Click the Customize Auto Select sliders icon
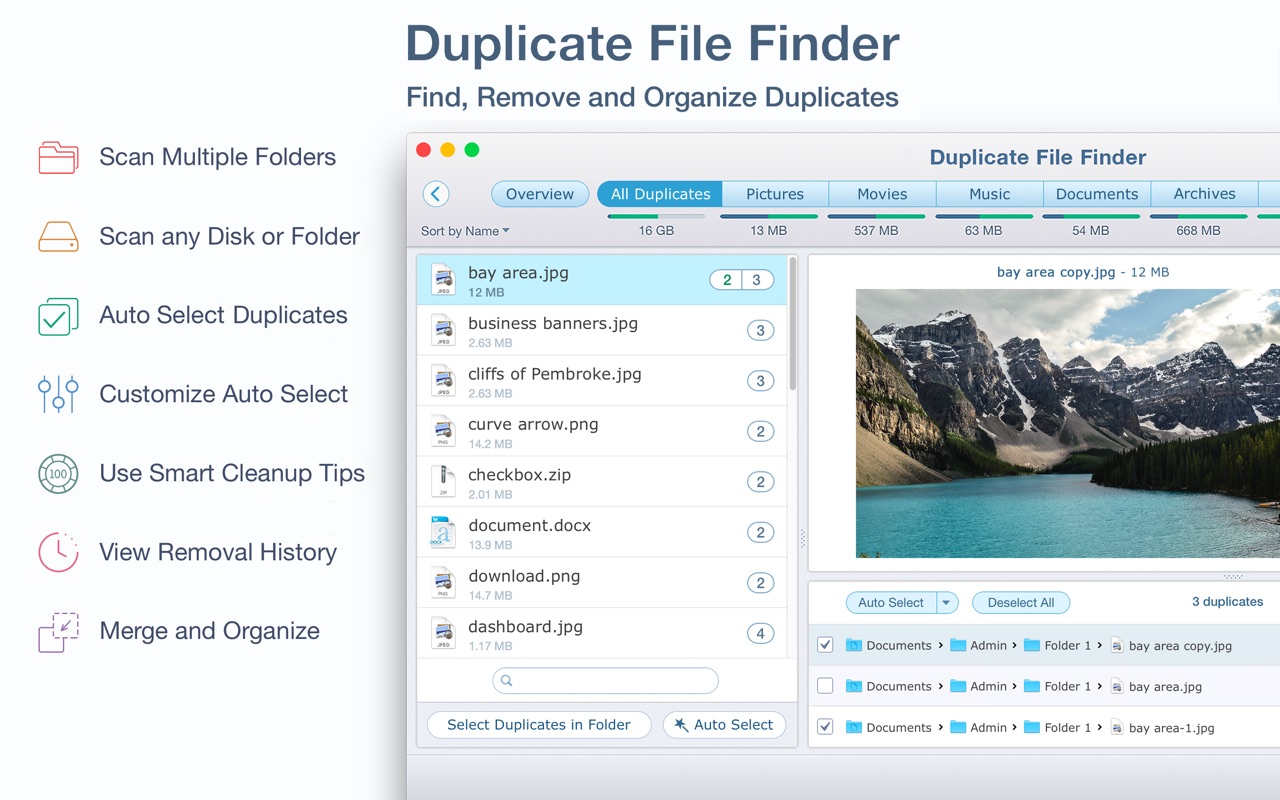 tap(58, 395)
